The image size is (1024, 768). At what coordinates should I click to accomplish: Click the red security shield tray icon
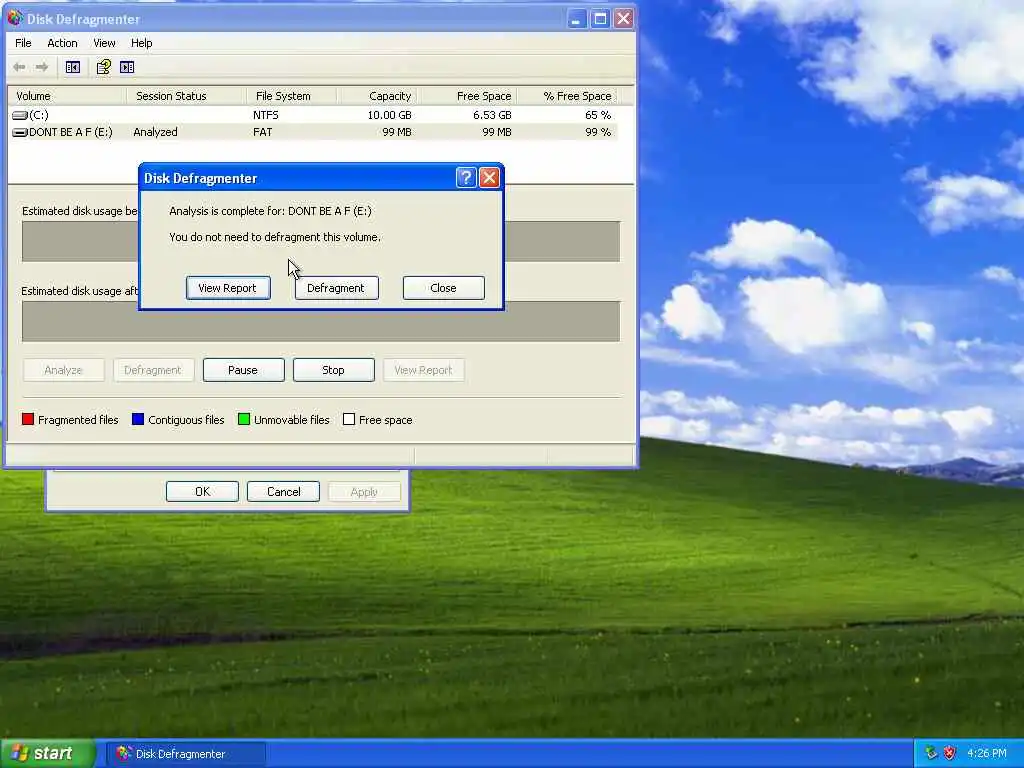[950, 753]
